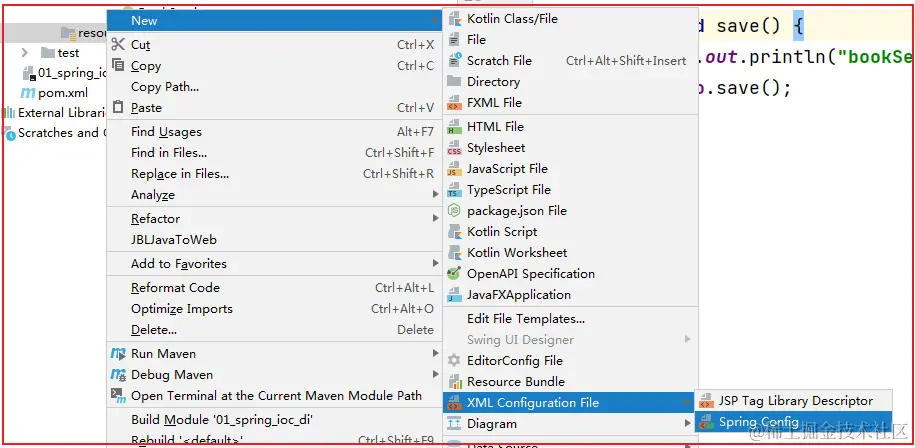Click the Diagram icon

coord(455,424)
